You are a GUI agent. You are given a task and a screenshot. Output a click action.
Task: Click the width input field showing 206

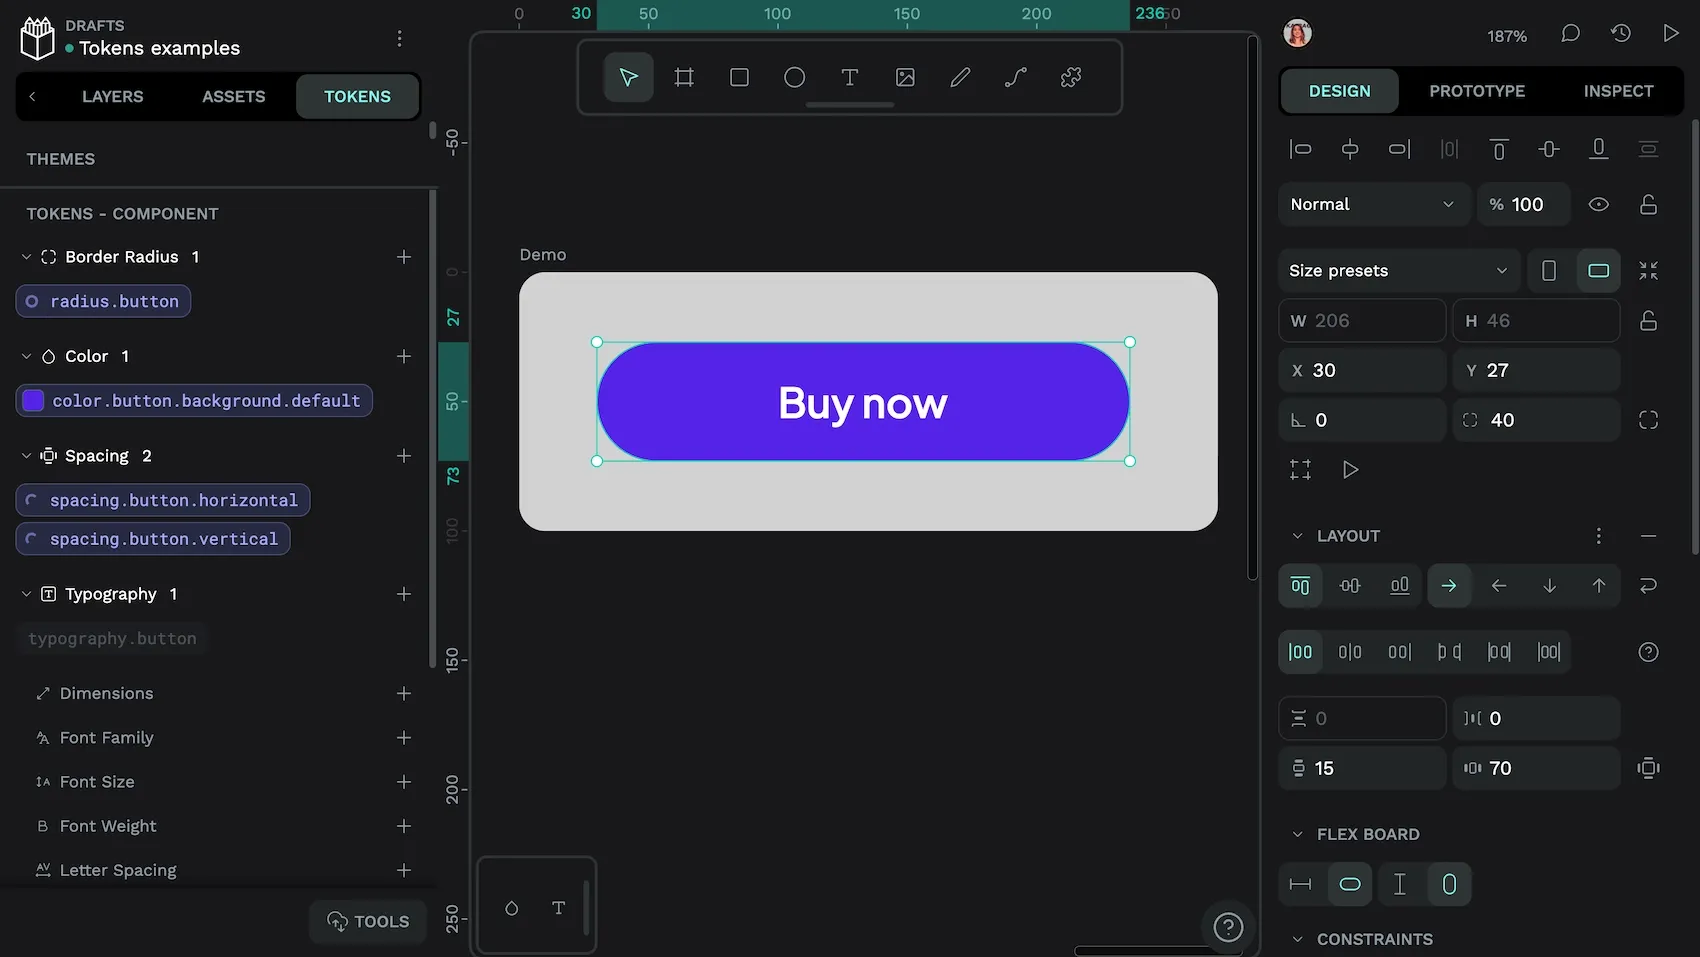[1362, 320]
